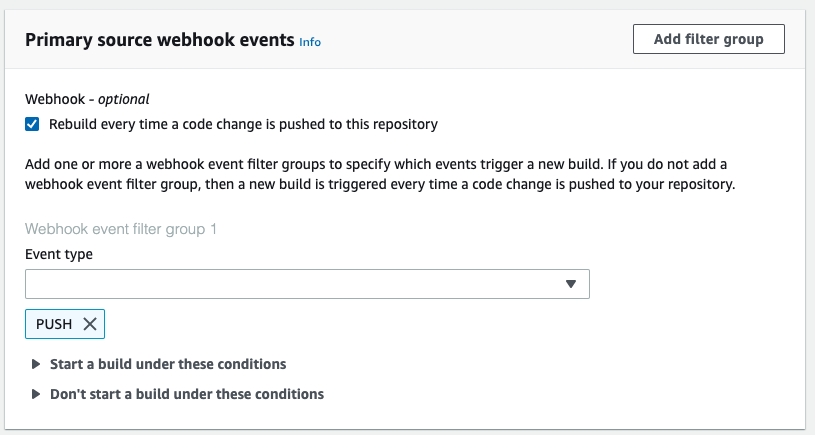
Task: Uncheck the Rebuild on code change checkbox
Action: pos(33,125)
